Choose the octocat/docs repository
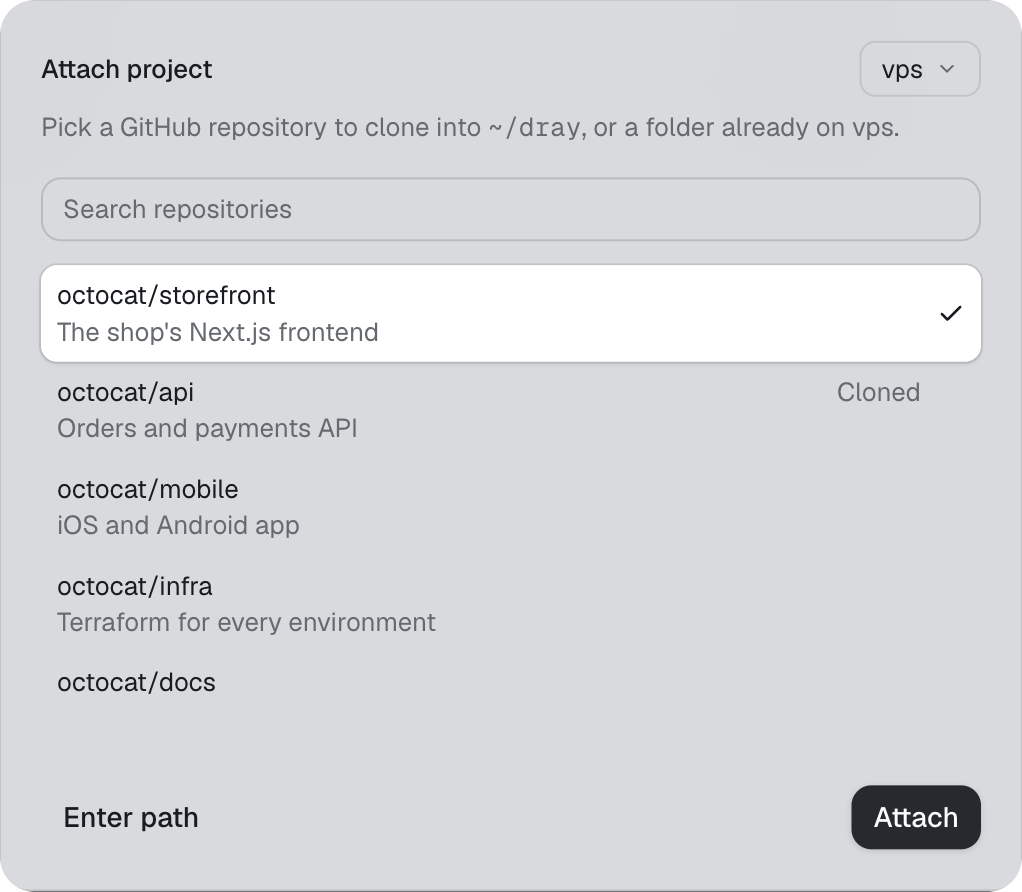The image size is (1022, 892). (511, 683)
